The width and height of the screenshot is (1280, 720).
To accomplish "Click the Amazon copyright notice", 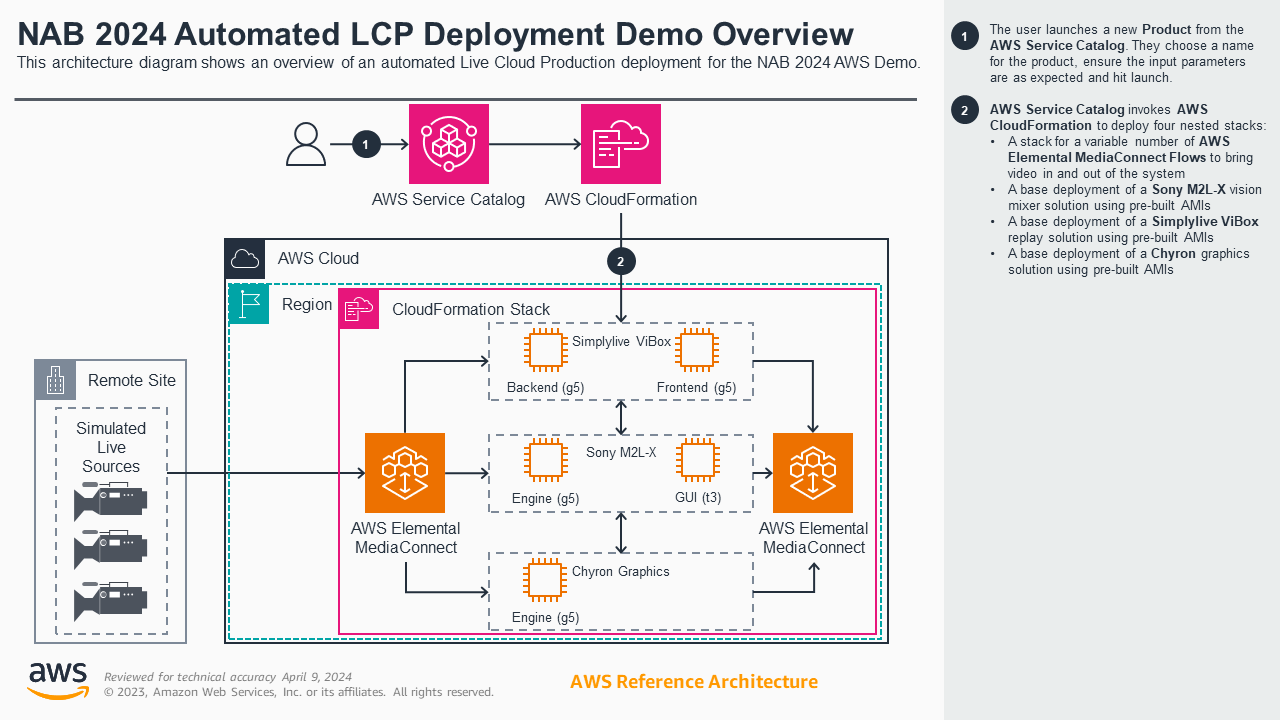I will pos(299,692).
